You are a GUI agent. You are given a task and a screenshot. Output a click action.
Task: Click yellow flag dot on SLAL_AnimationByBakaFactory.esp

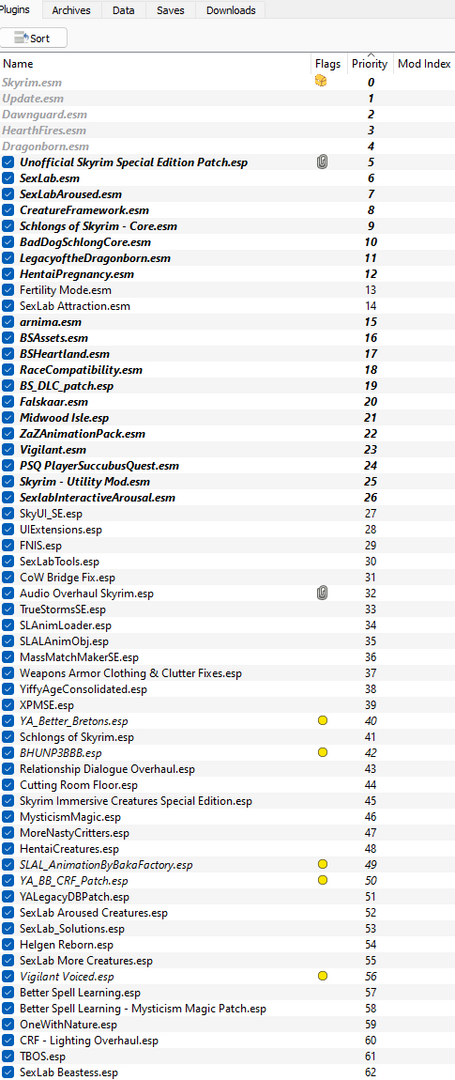(x=321, y=864)
